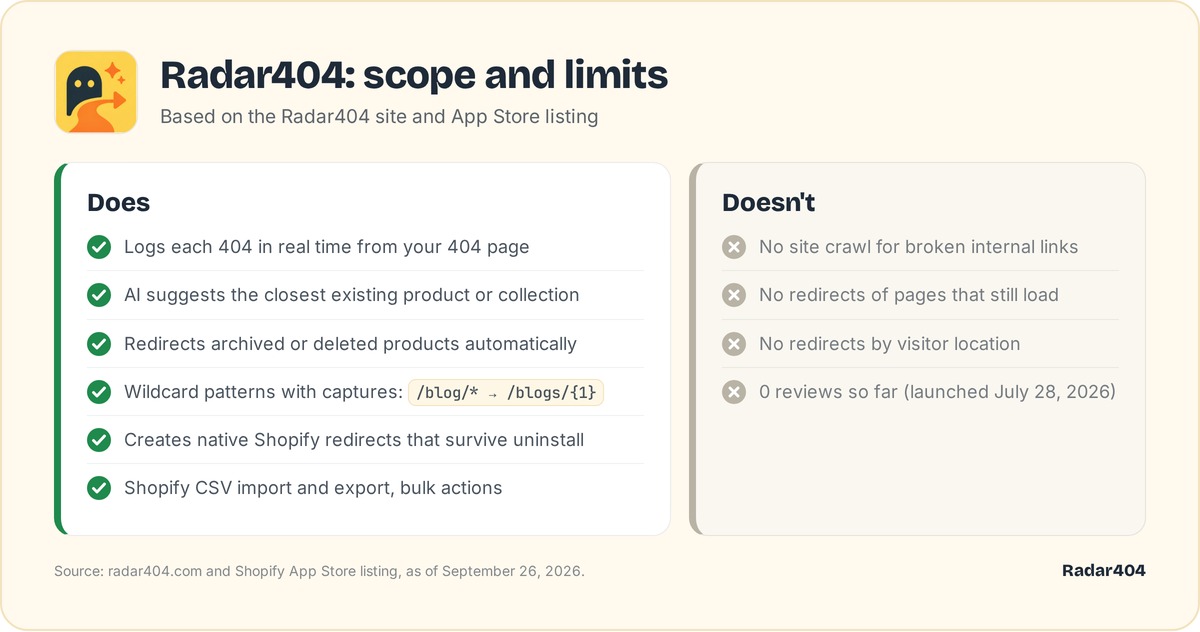
Task: Click green check beside 'Wildcard patterns with captures'
Action: [x=99, y=392]
